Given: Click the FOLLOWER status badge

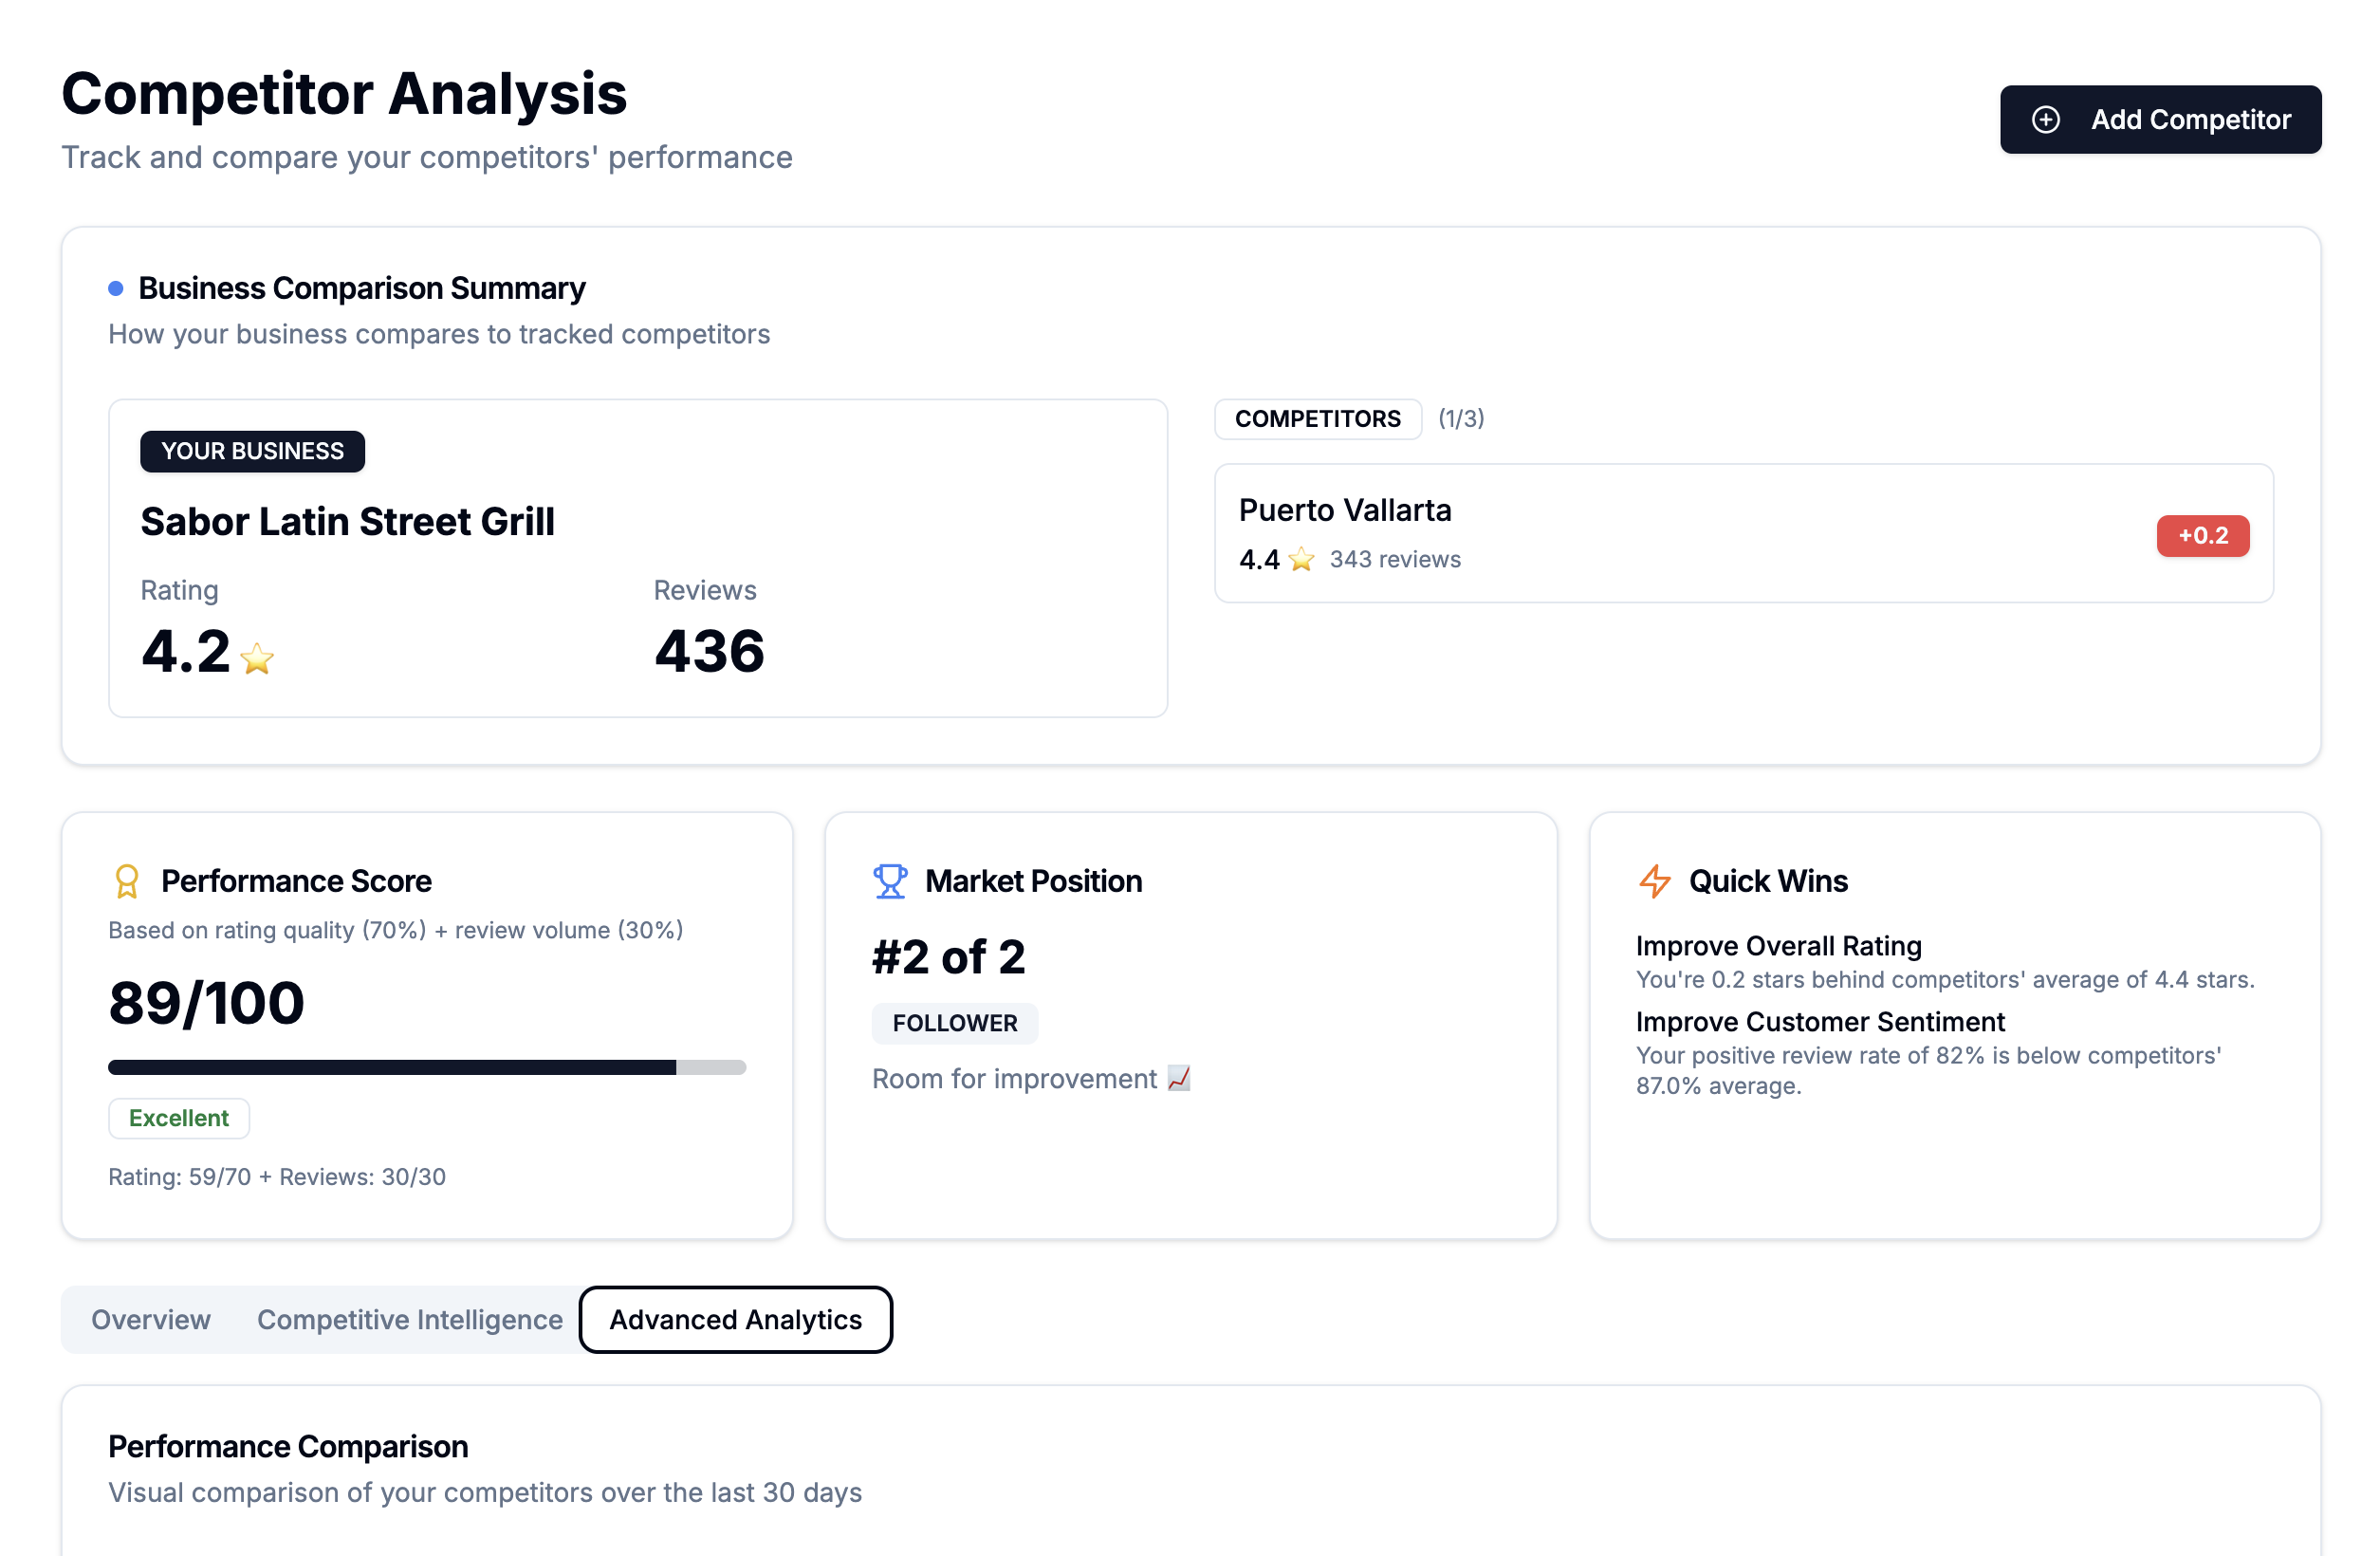Looking at the screenshot, I should click(x=954, y=1023).
